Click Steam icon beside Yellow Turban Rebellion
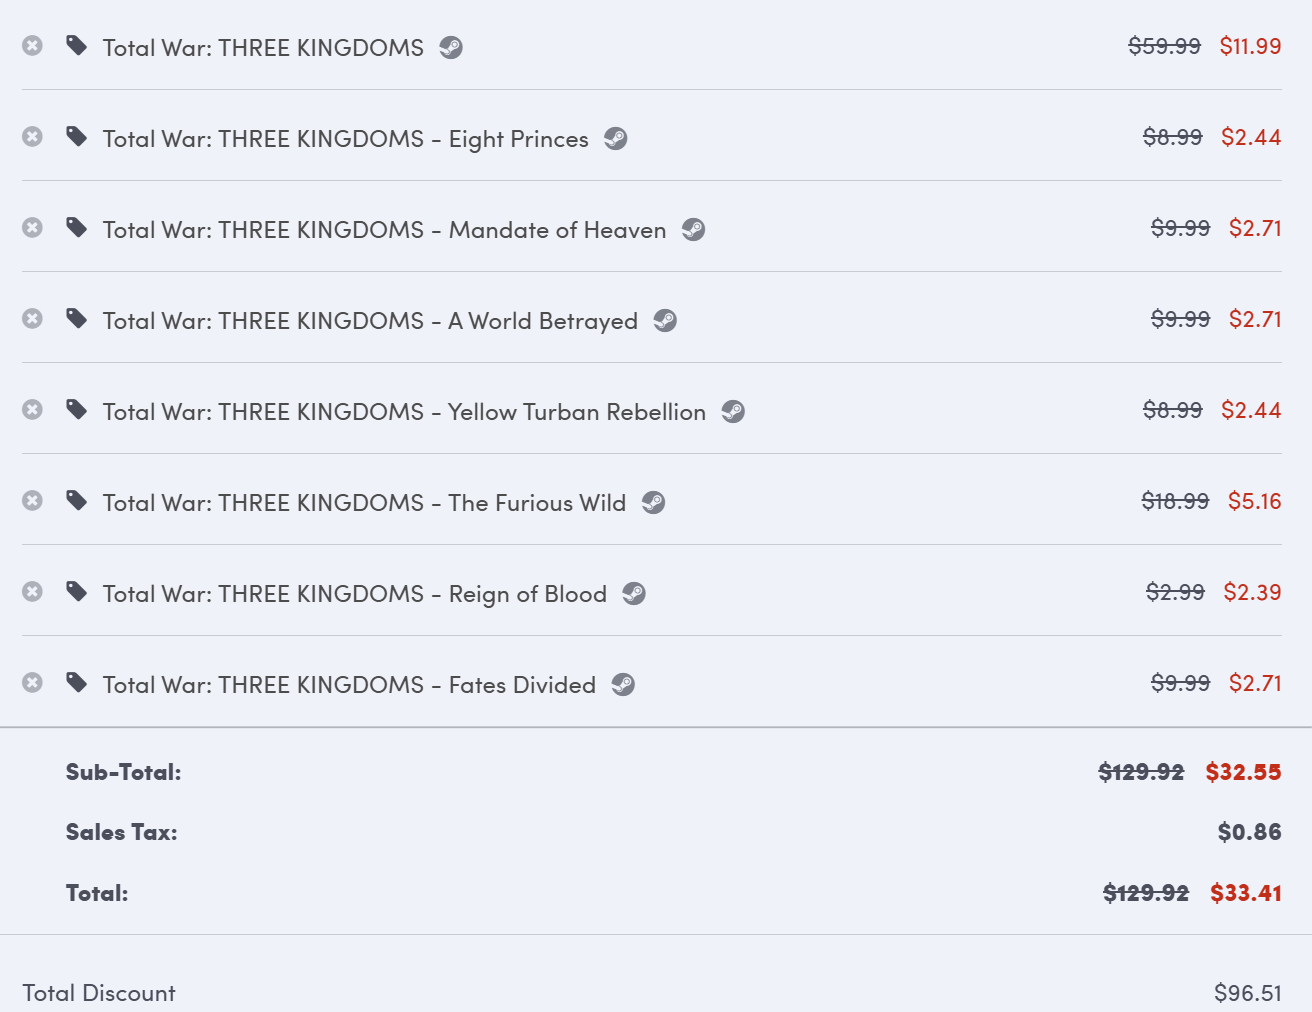This screenshot has height=1012, width=1312. pyautogui.click(x=733, y=412)
